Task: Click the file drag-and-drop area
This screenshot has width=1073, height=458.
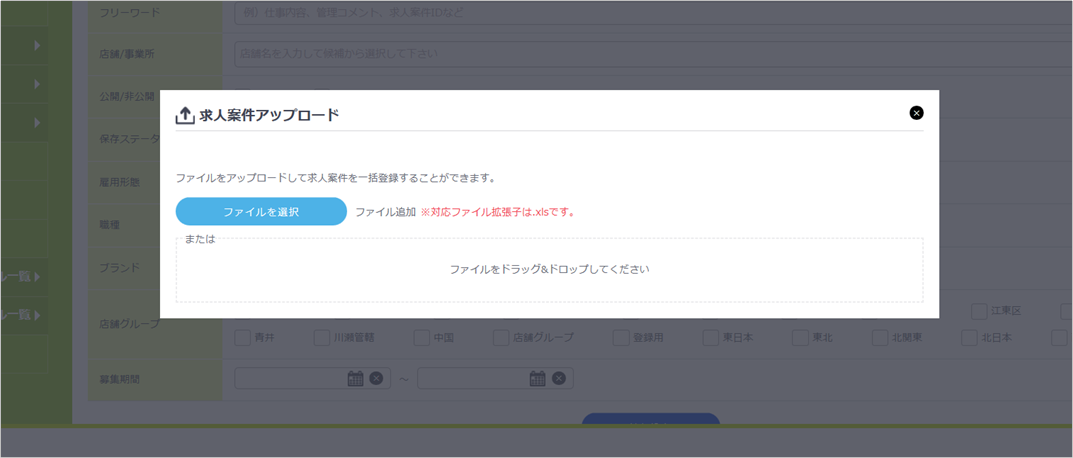Action: (x=549, y=270)
